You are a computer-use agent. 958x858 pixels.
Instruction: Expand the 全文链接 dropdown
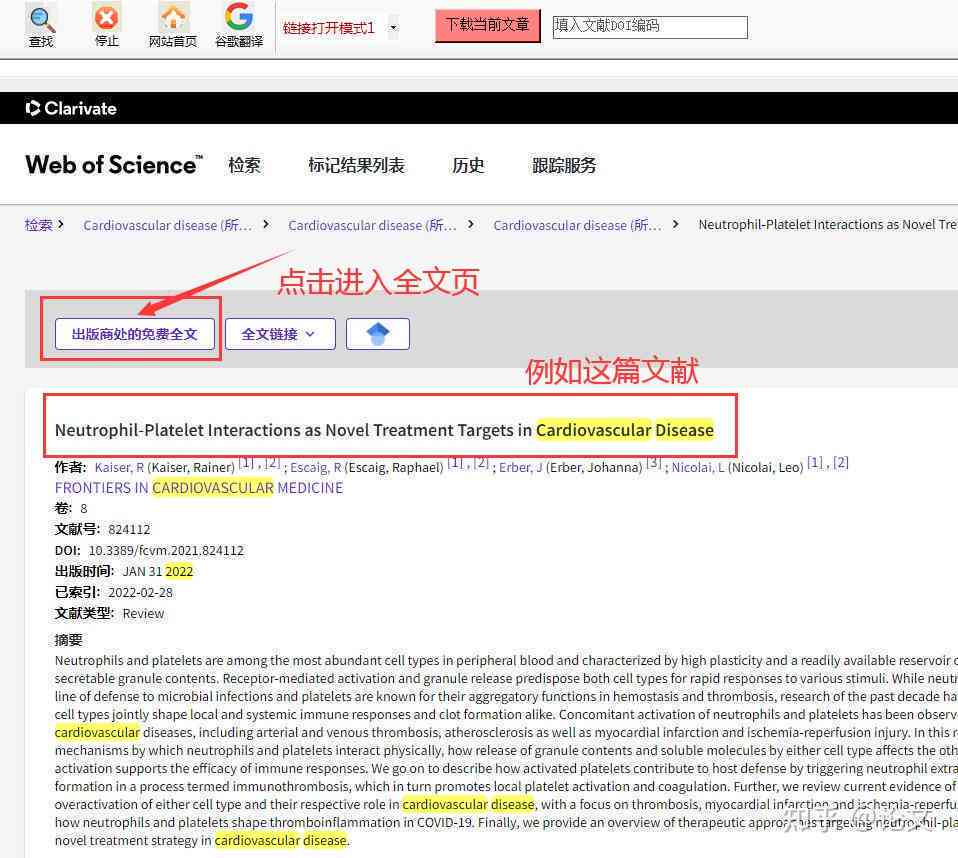pos(280,334)
